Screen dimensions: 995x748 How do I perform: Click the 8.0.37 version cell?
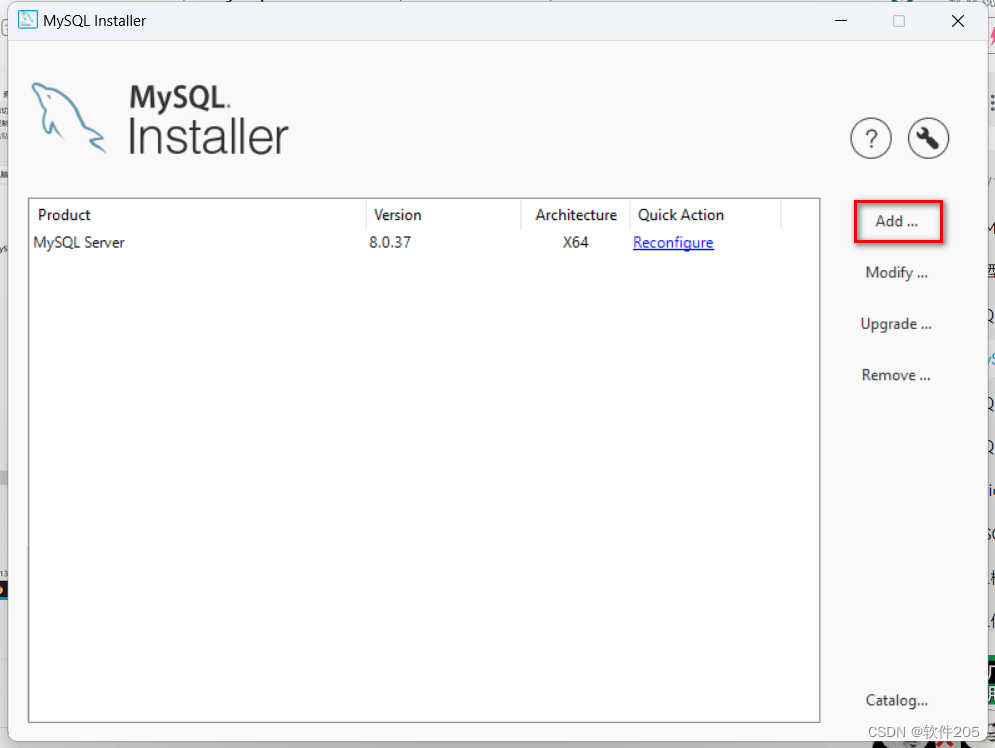click(x=390, y=242)
